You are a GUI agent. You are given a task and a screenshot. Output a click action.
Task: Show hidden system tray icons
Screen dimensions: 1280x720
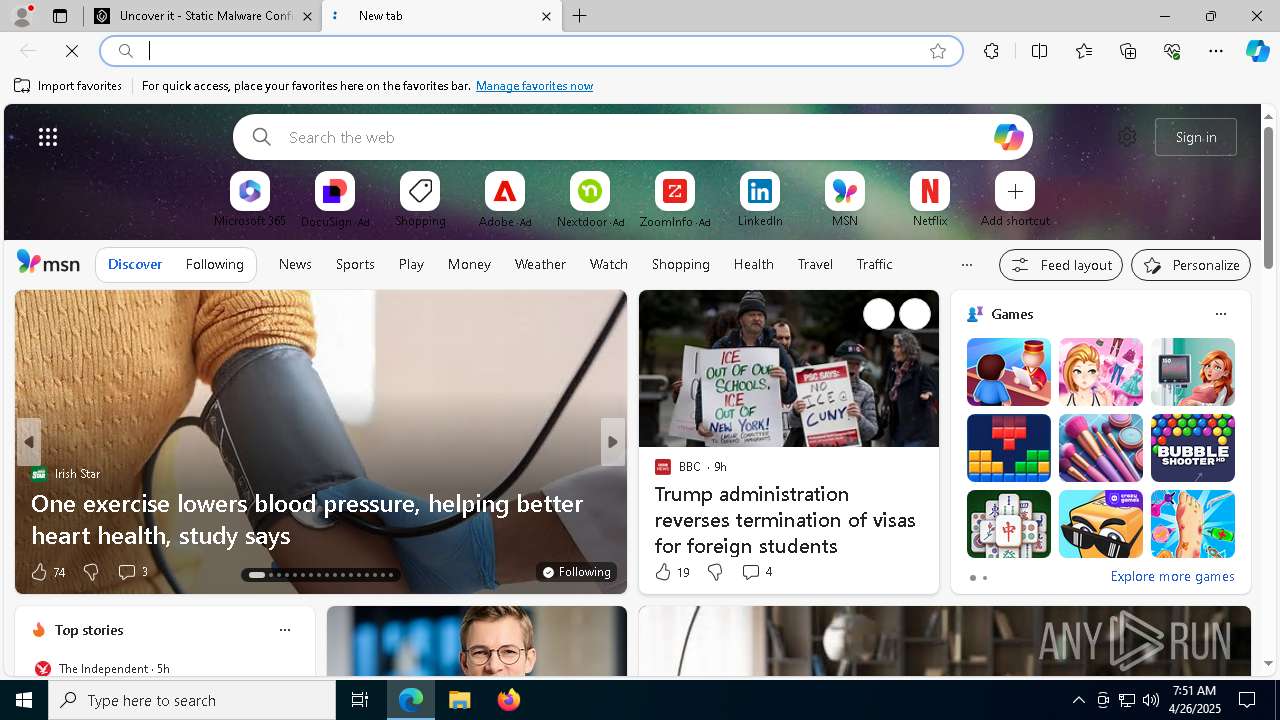1078,700
